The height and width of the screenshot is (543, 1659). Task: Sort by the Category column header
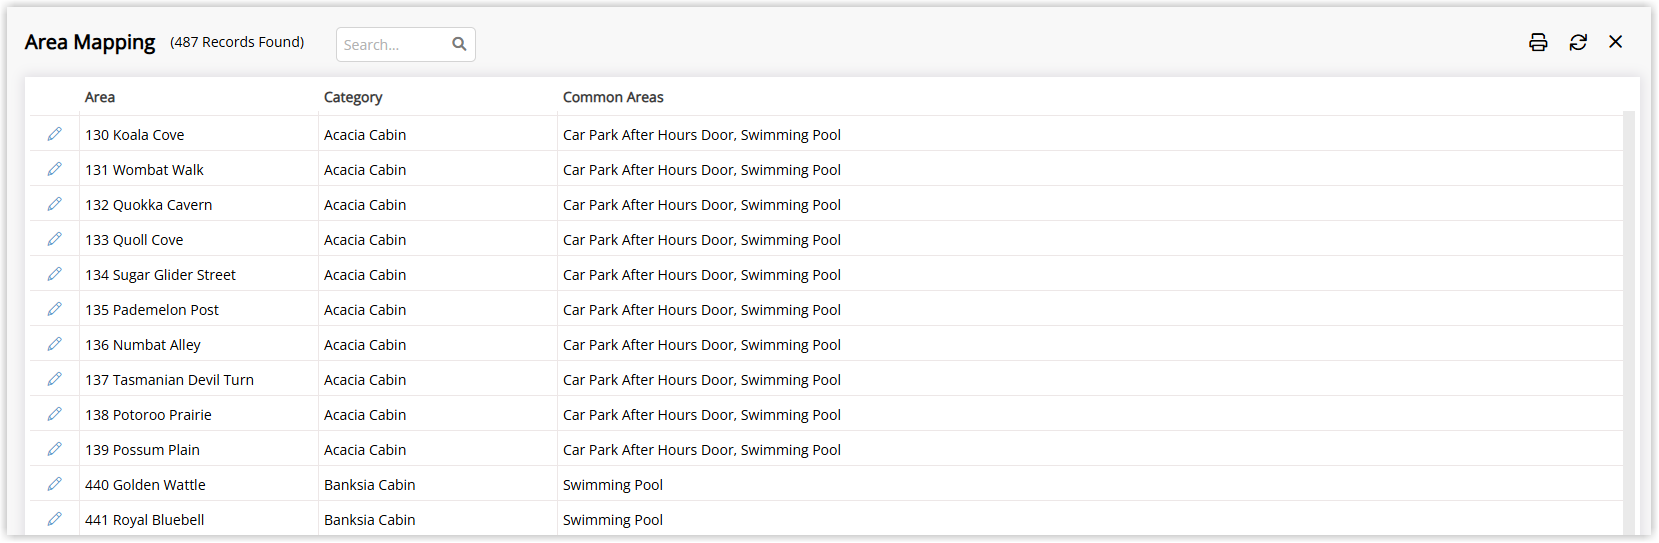point(353,97)
